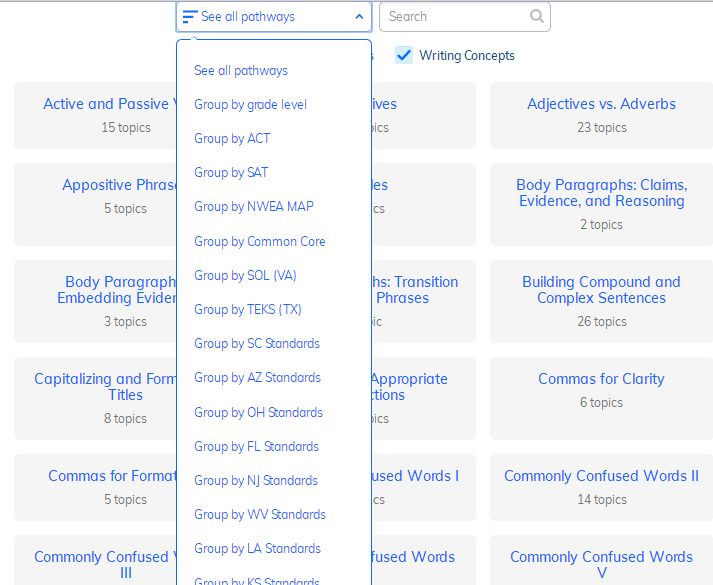
Task: Open Building Compound and Complex Sentences
Action: click(x=601, y=290)
